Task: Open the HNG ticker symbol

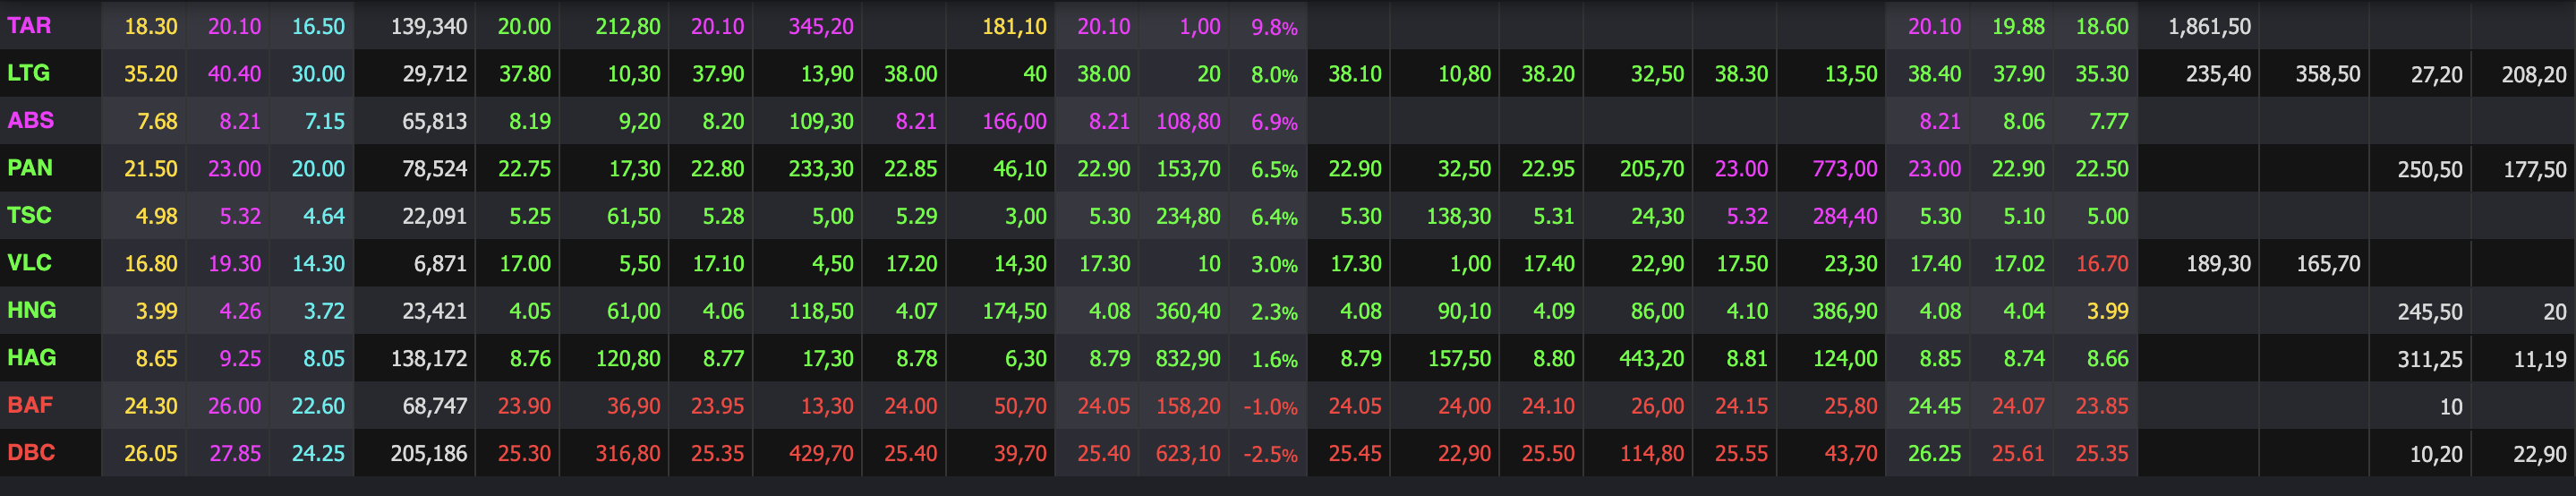Action: (32, 311)
